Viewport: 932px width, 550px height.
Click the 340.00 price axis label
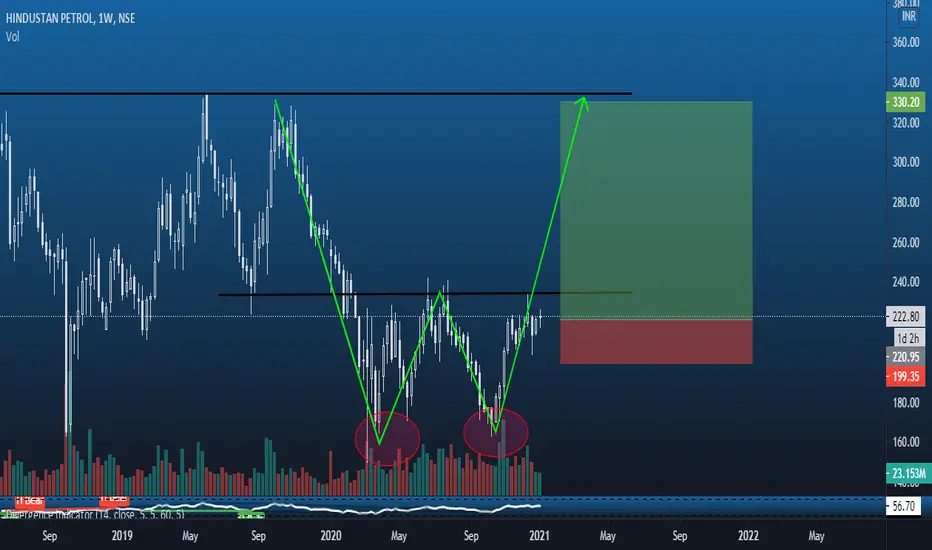pyautogui.click(x=906, y=83)
